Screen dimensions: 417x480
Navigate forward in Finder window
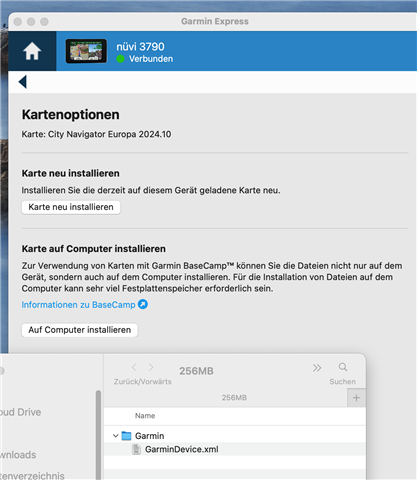[151, 367]
